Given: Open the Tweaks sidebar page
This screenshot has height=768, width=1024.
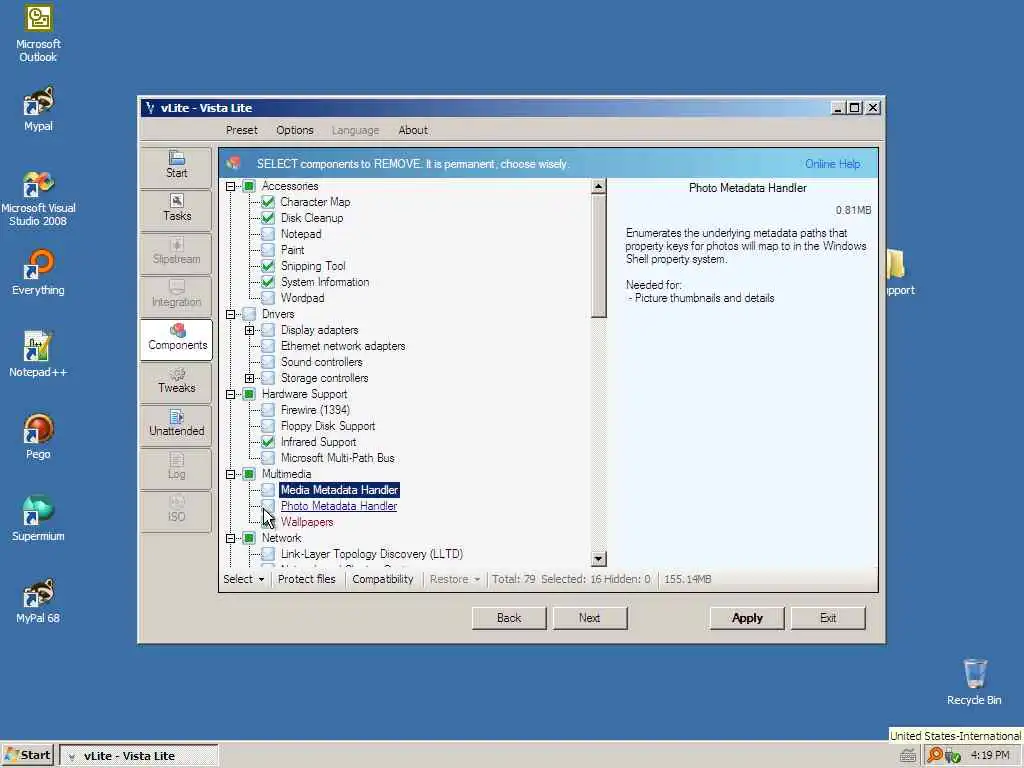Looking at the screenshot, I should click(x=176, y=381).
